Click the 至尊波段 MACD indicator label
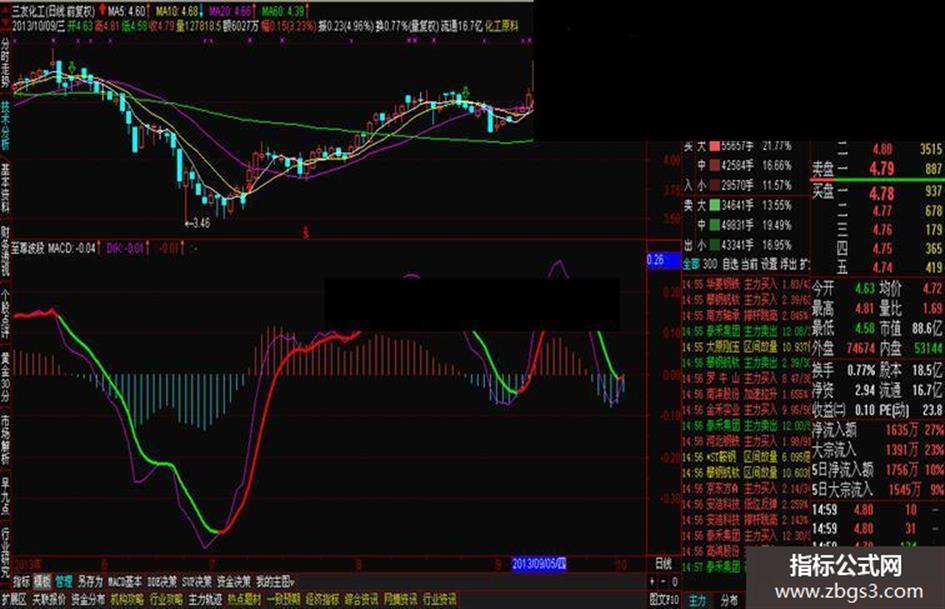This screenshot has height=609, width=945. (54, 248)
